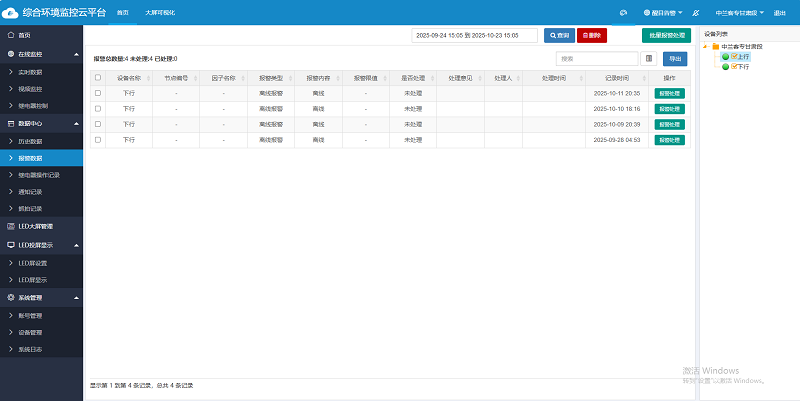The height and width of the screenshot is (401, 800).
Task: Click the green status icon beside 下行
Action: click(x=725, y=67)
